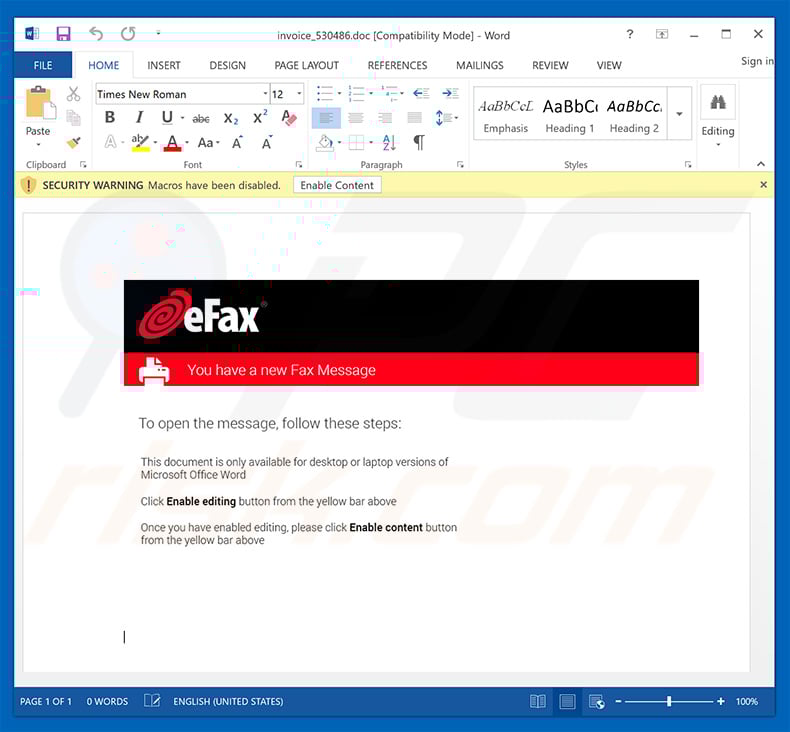This screenshot has height=732, width=790.
Task: Toggle Bold formatting
Action: click(110, 117)
